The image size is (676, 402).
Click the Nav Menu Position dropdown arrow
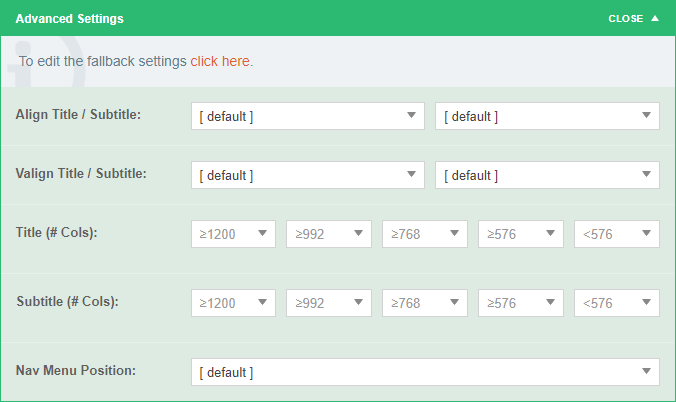click(x=646, y=372)
